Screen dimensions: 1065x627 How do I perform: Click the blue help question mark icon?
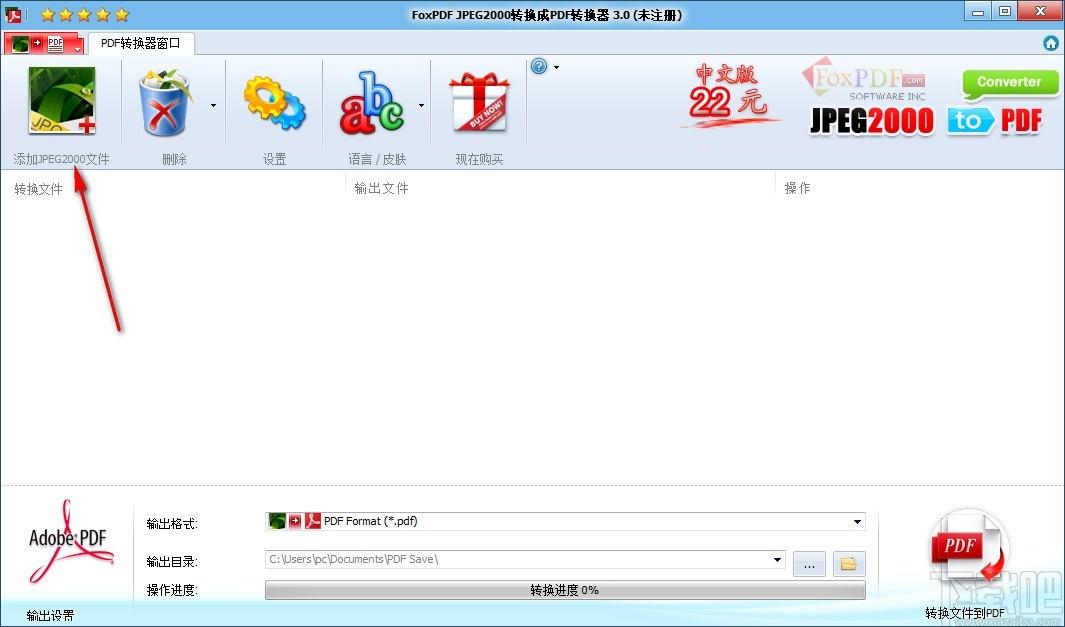coord(539,67)
